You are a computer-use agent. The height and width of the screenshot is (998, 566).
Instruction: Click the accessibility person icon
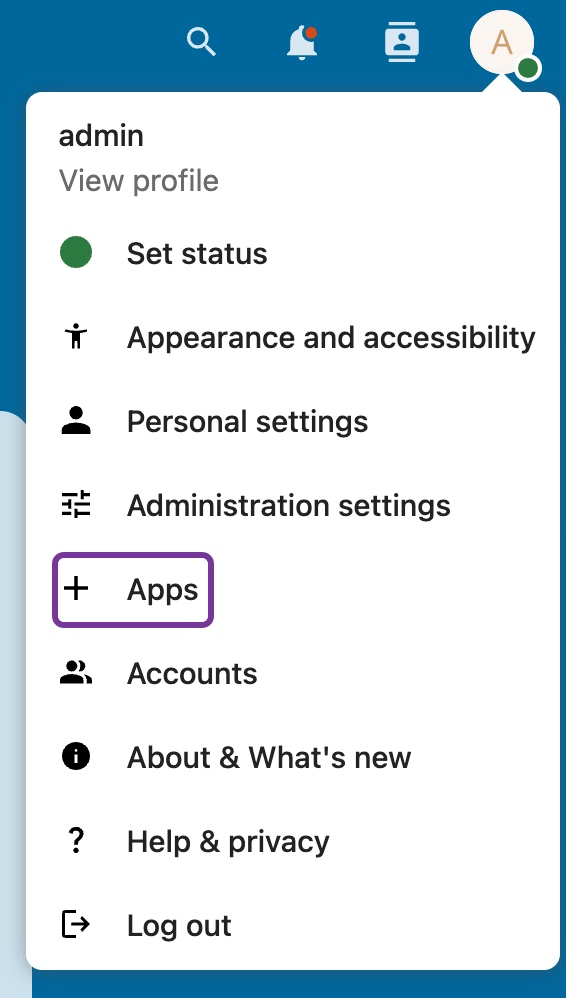(x=76, y=337)
